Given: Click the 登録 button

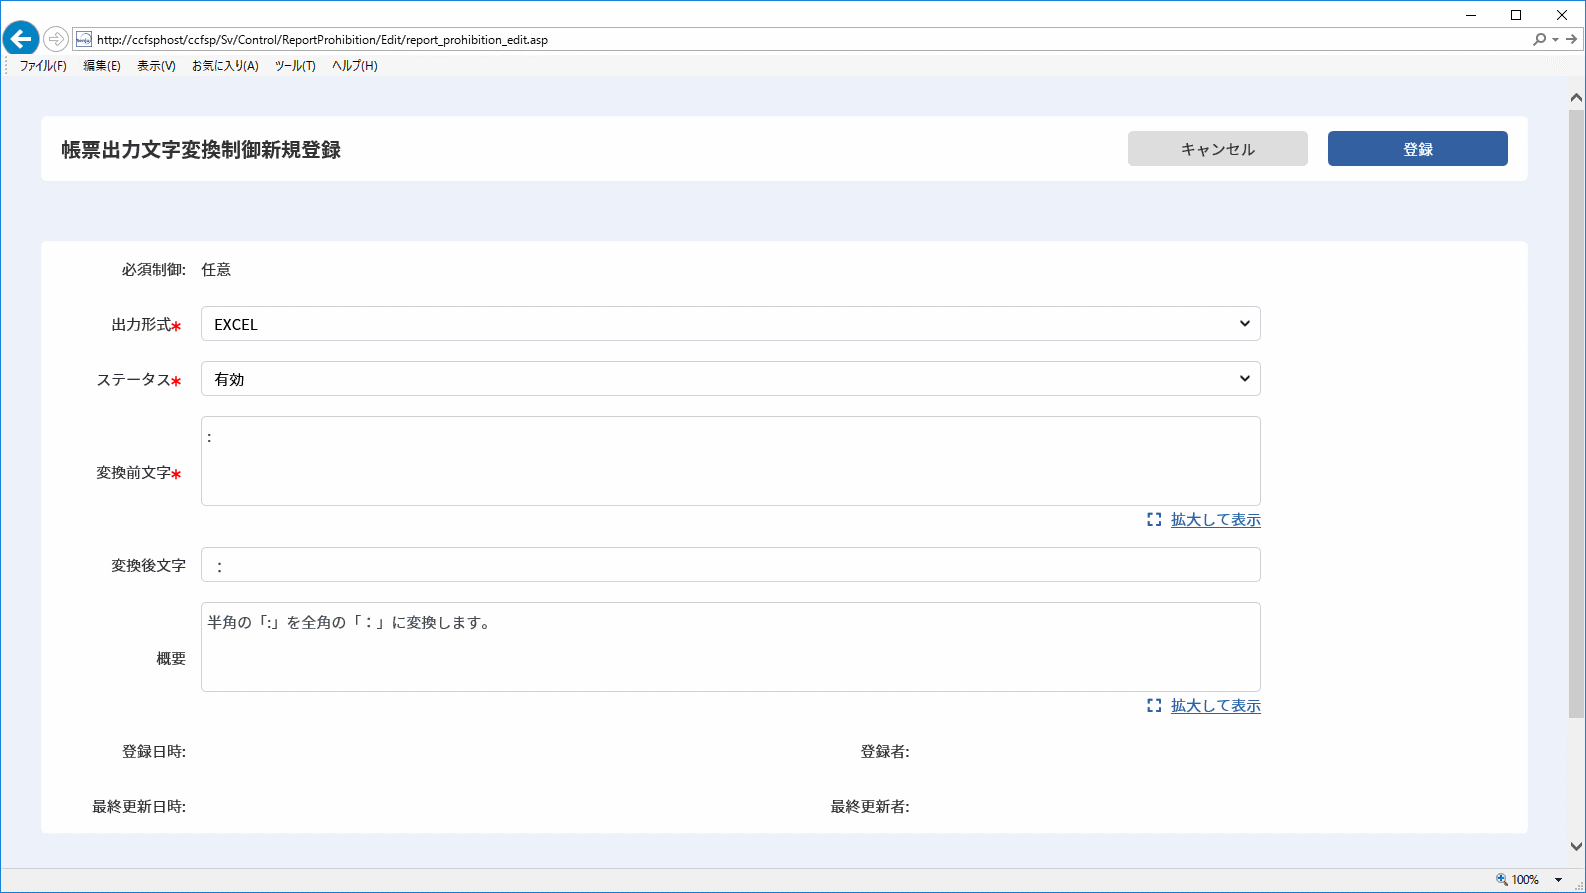Looking at the screenshot, I should [1418, 149].
